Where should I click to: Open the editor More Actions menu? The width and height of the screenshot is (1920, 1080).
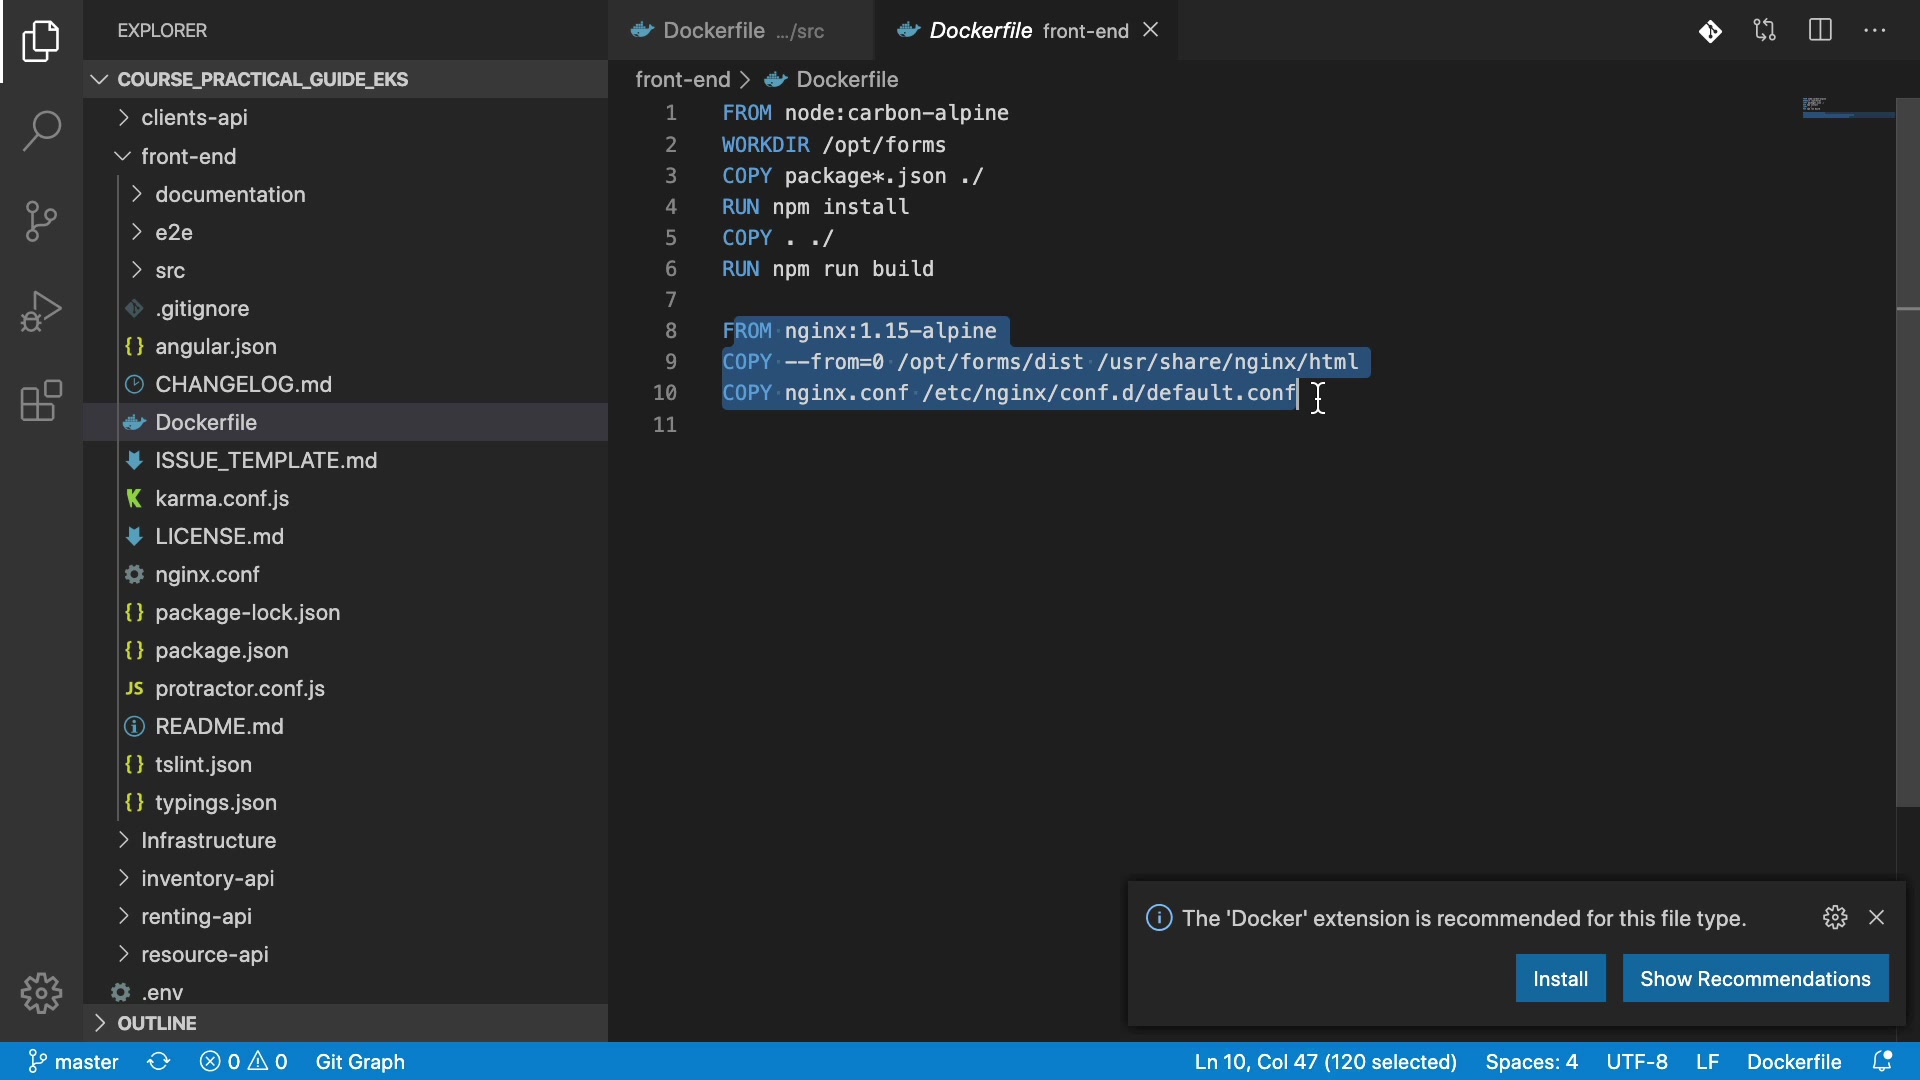click(x=1875, y=31)
